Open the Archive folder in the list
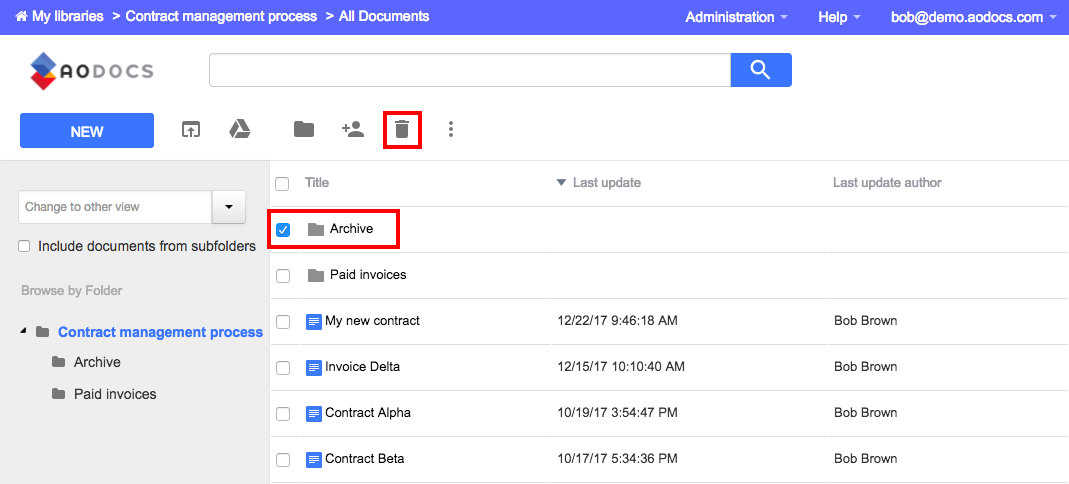This screenshot has height=484, width=1069. [x=351, y=229]
